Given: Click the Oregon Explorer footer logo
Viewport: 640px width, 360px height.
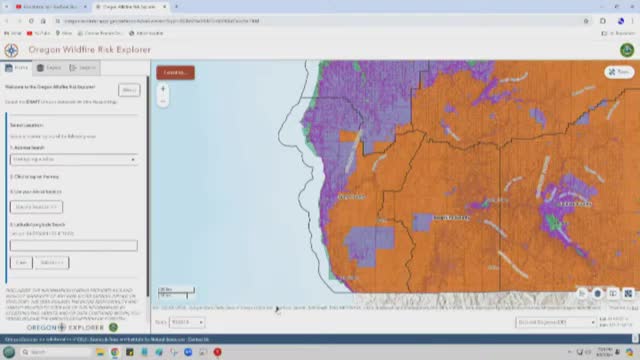Looking at the screenshot, I should click(x=65, y=327).
